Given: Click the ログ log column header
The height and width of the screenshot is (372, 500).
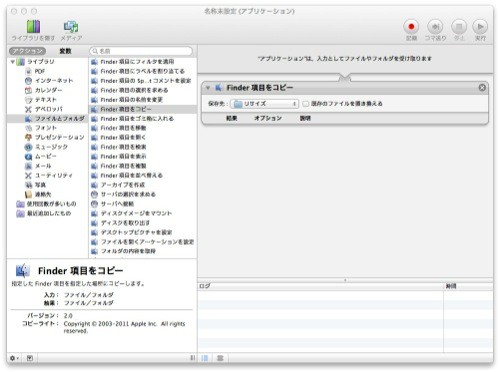Looking at the screenshot, I should click(x=321, y=286).
